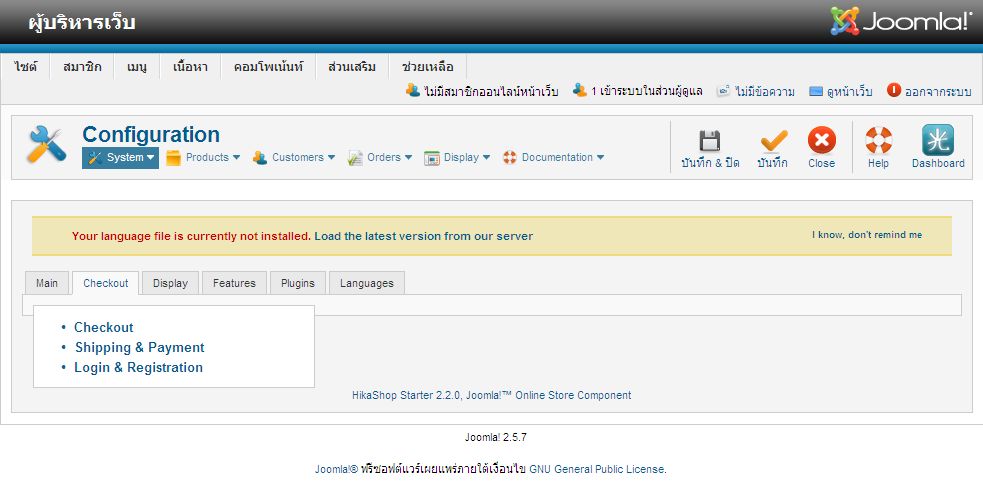The height and width of the screenshot is (500, 983).
Task: Jump to Login & Registration section
Action: (139, 367)
